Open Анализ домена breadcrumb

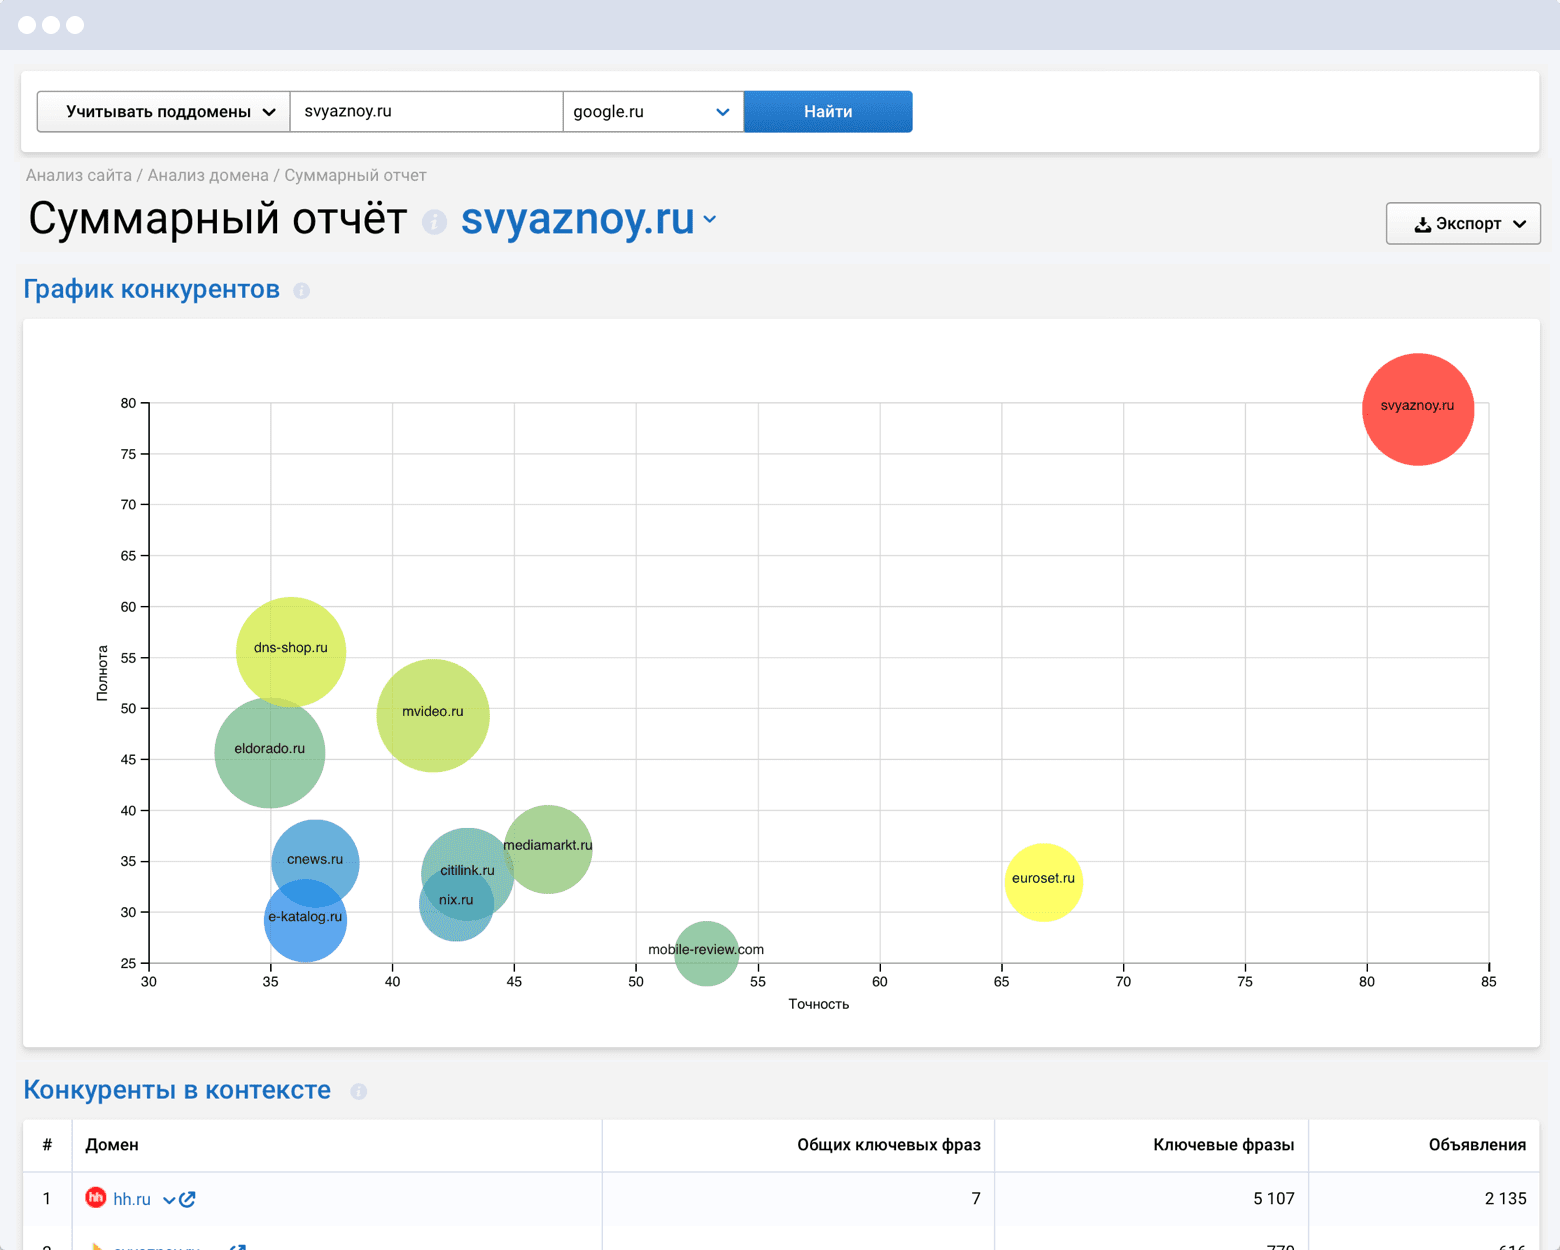point(208,175)
